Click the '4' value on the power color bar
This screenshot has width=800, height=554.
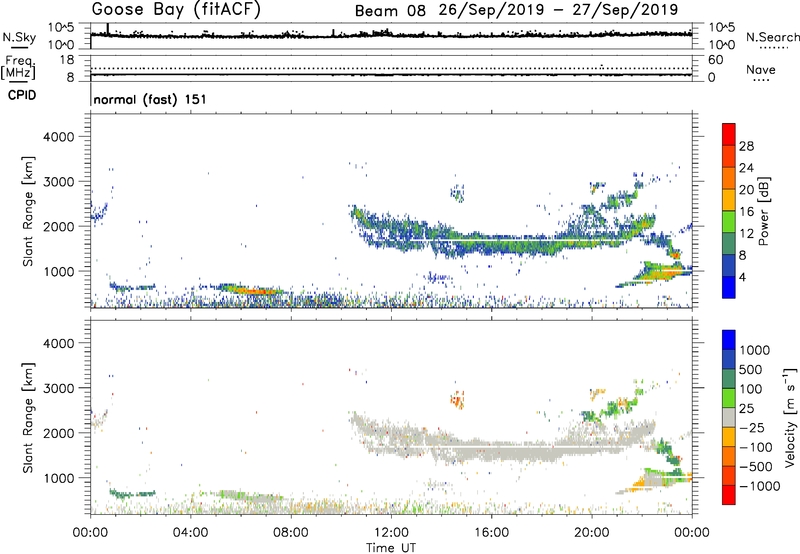click(742, 277)
